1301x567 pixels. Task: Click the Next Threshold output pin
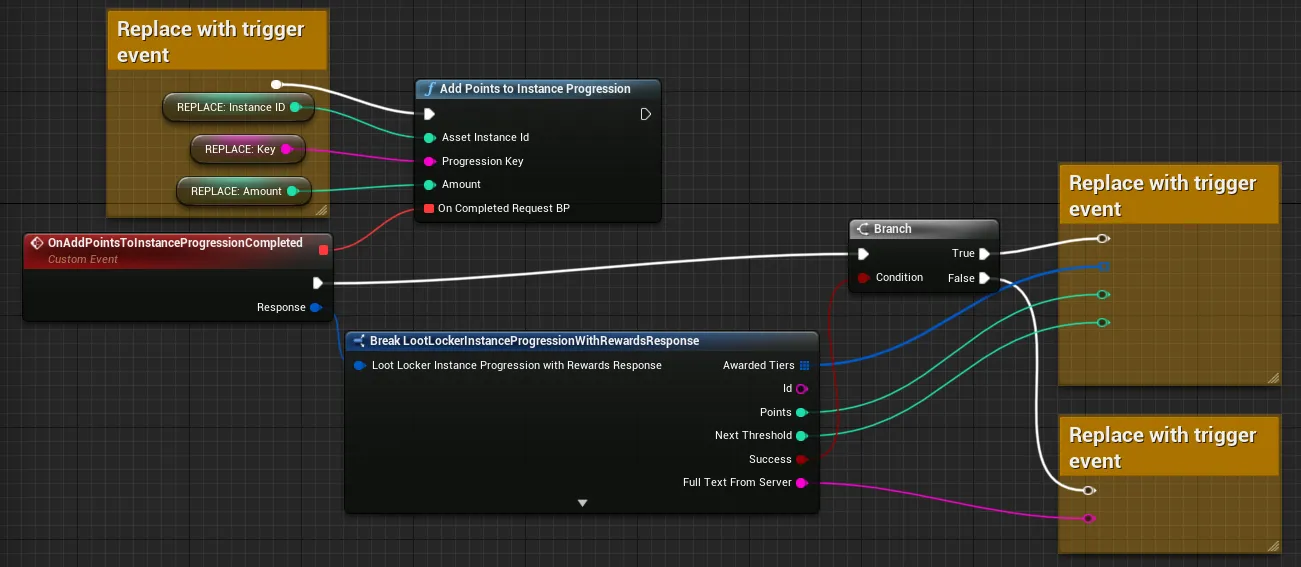(x=802, y=435)
